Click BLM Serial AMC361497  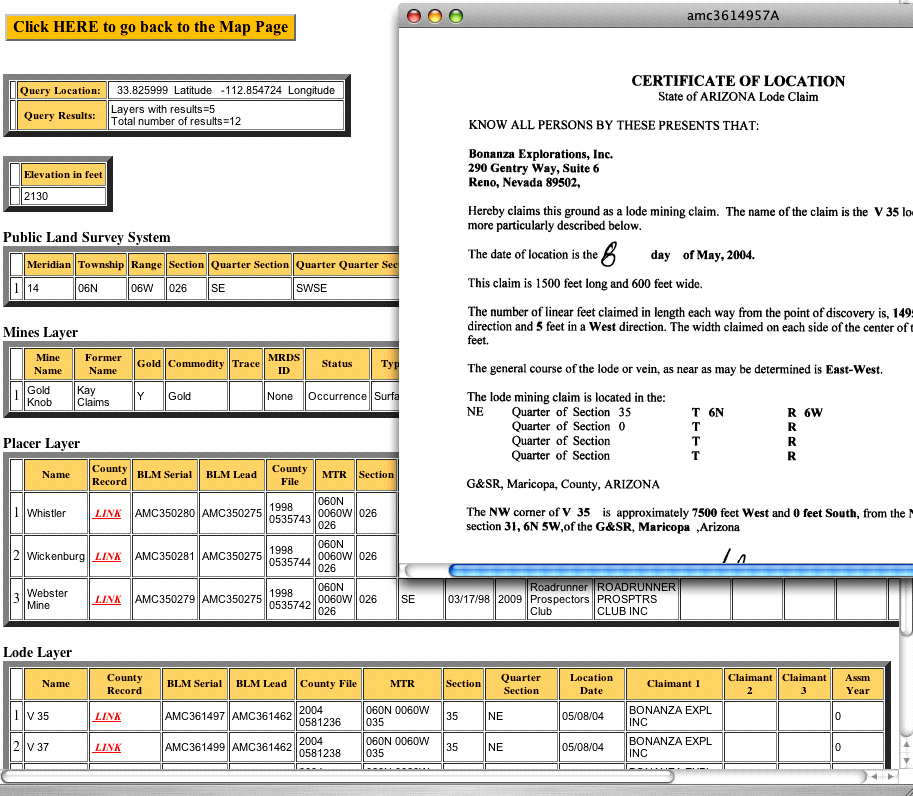[x=194, y=716]
